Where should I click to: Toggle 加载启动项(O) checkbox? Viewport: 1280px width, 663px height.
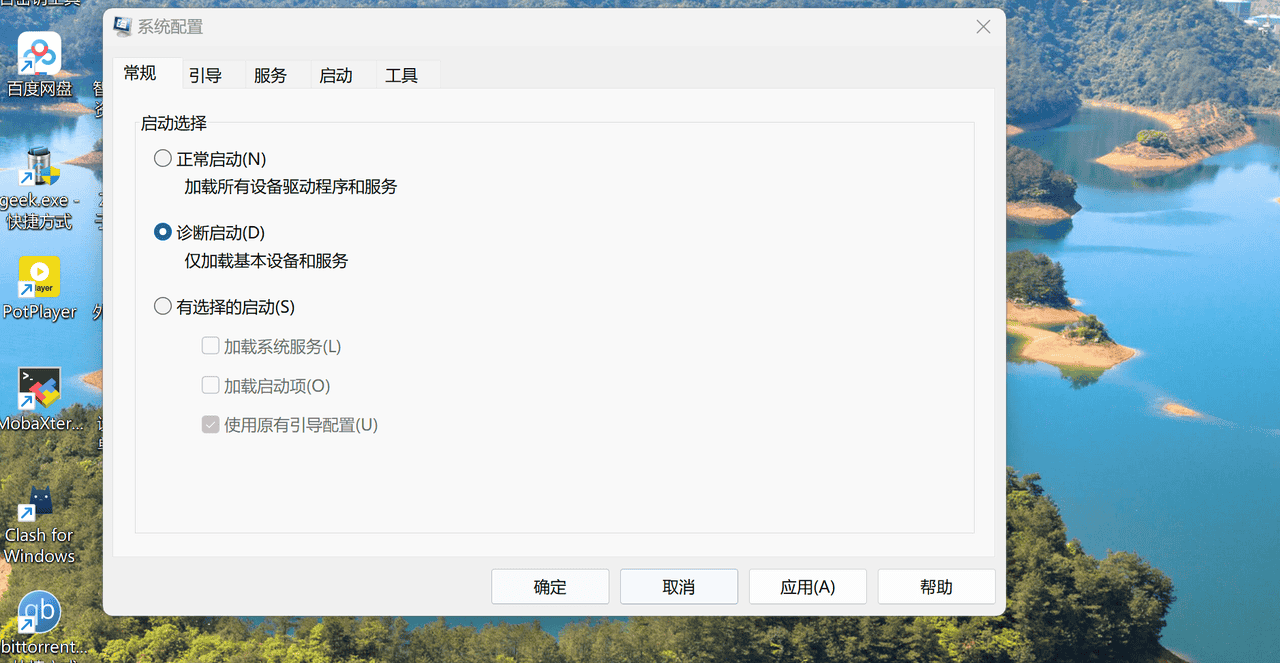point(265,385)
